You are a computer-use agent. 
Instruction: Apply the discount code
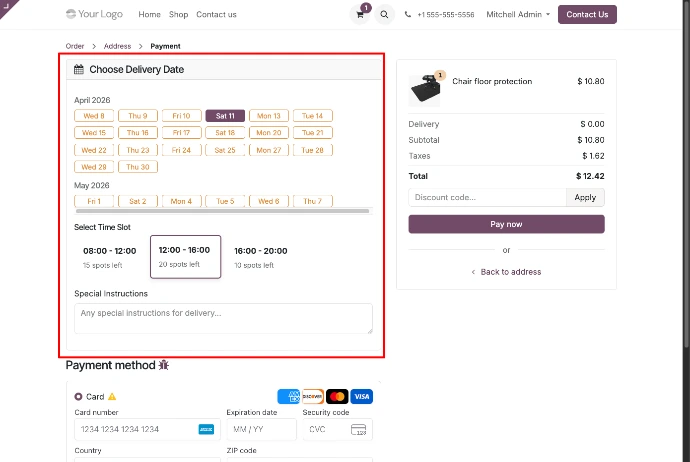point(585,198)
